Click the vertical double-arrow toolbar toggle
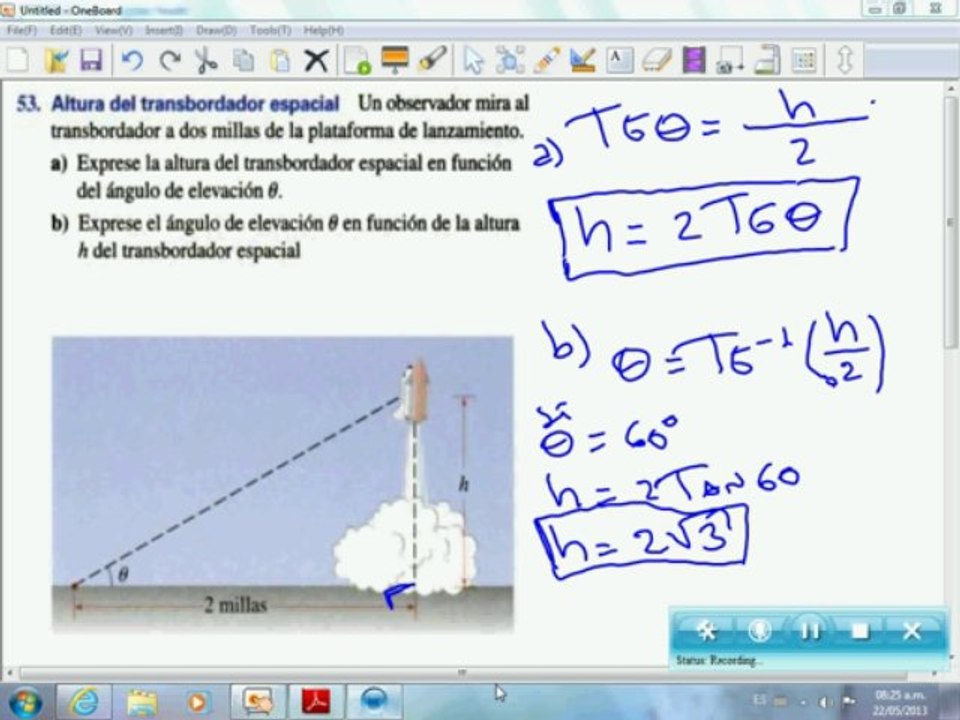The height and width of the screenshot is (720, 960). 845,61
